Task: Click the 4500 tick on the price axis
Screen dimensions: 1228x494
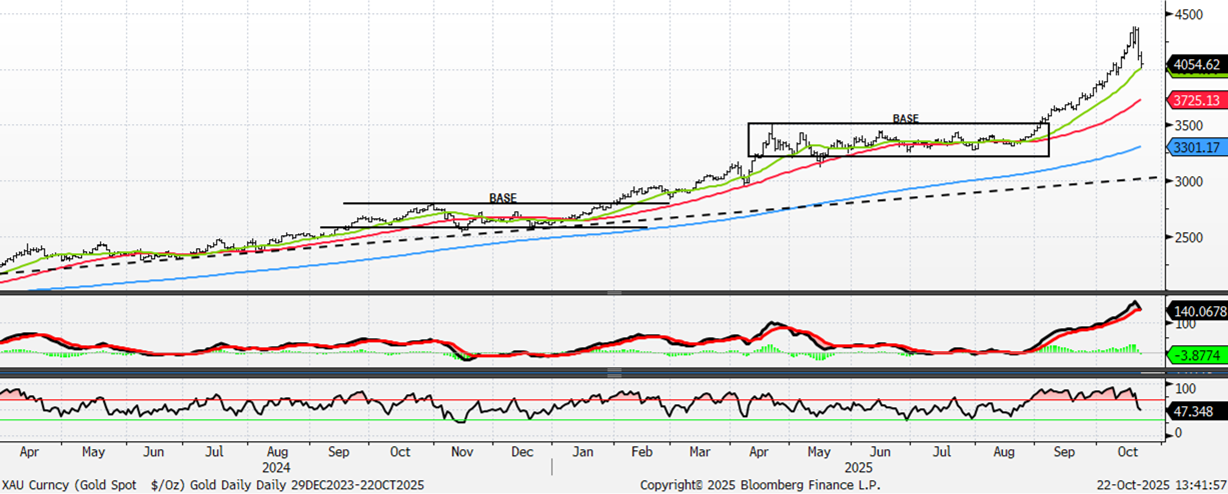Action: 1190,14
